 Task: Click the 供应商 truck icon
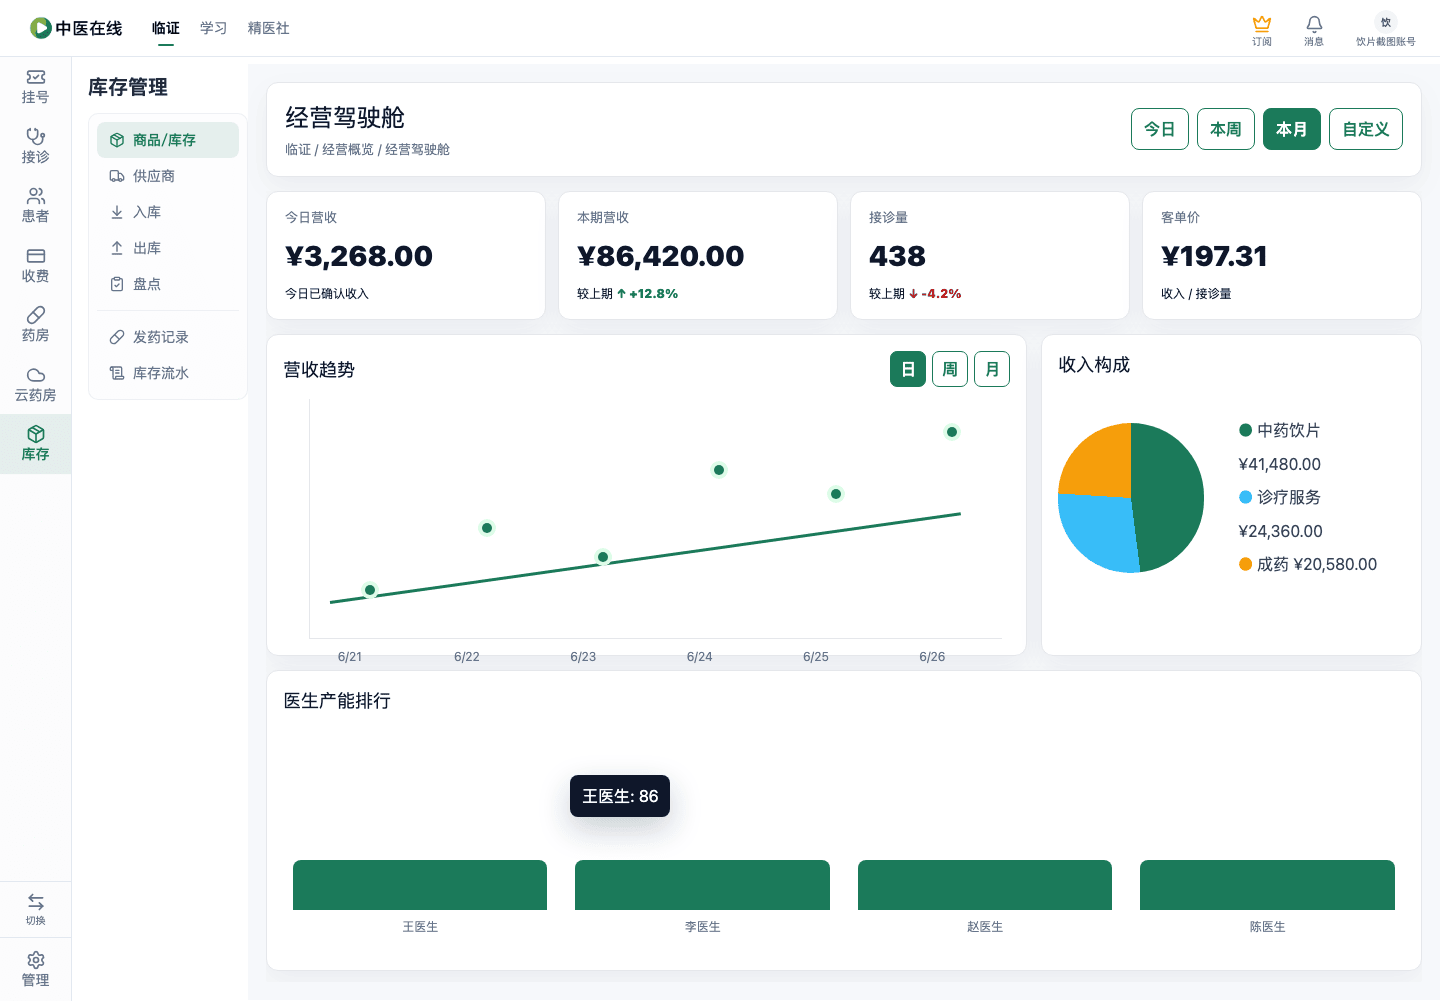pos(117,176)
